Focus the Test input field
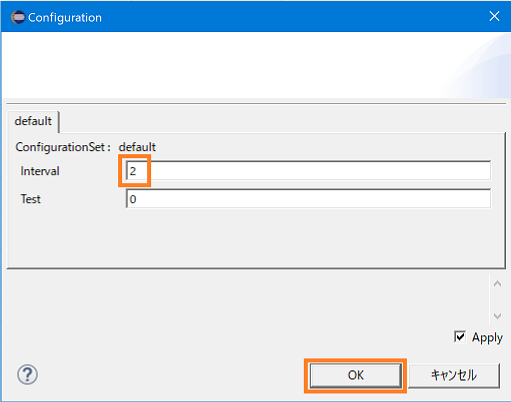This screenshot has height=402, width=511. point(308,199)
